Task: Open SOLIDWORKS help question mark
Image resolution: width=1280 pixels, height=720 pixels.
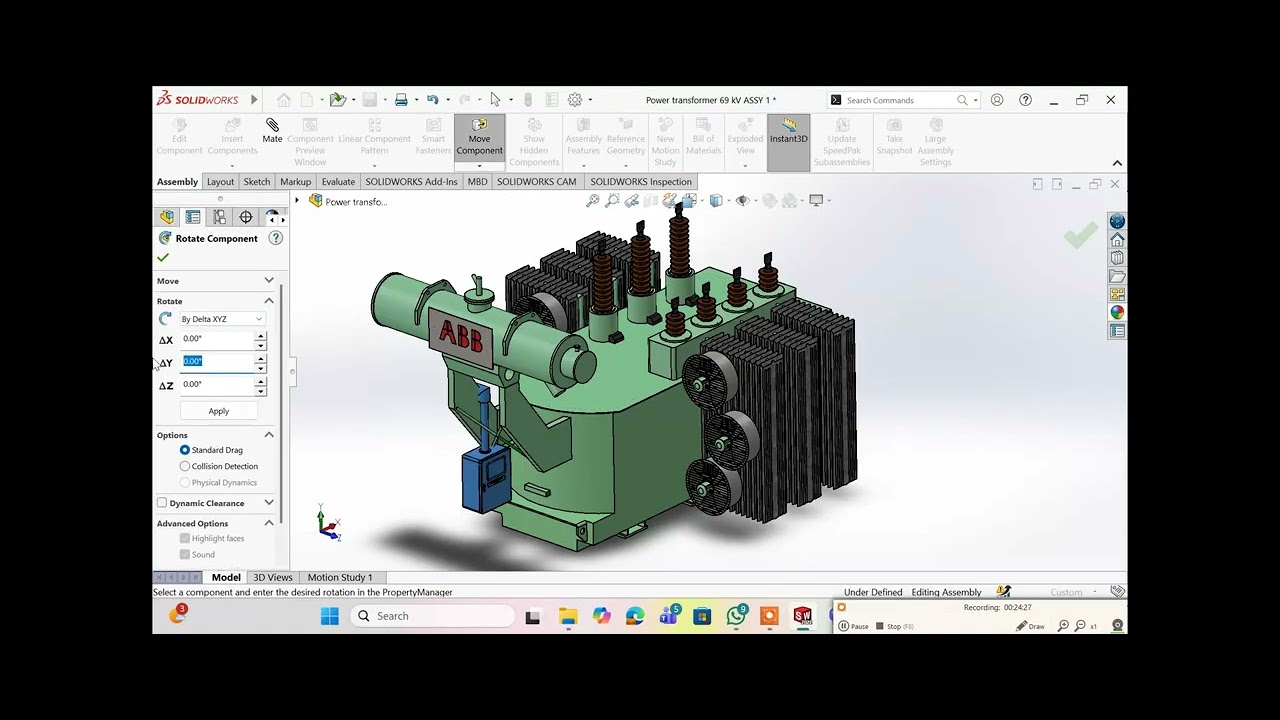Action: [x=1025, y=100]
